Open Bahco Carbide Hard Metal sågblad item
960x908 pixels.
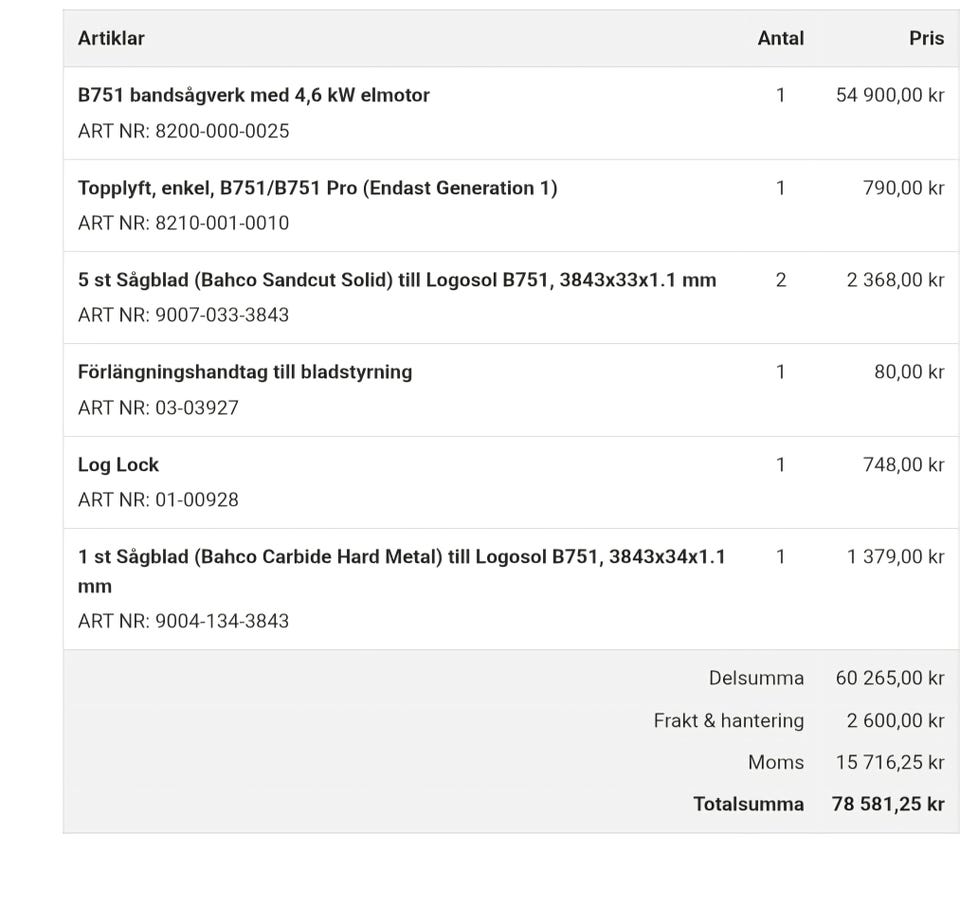coord(402,571)
